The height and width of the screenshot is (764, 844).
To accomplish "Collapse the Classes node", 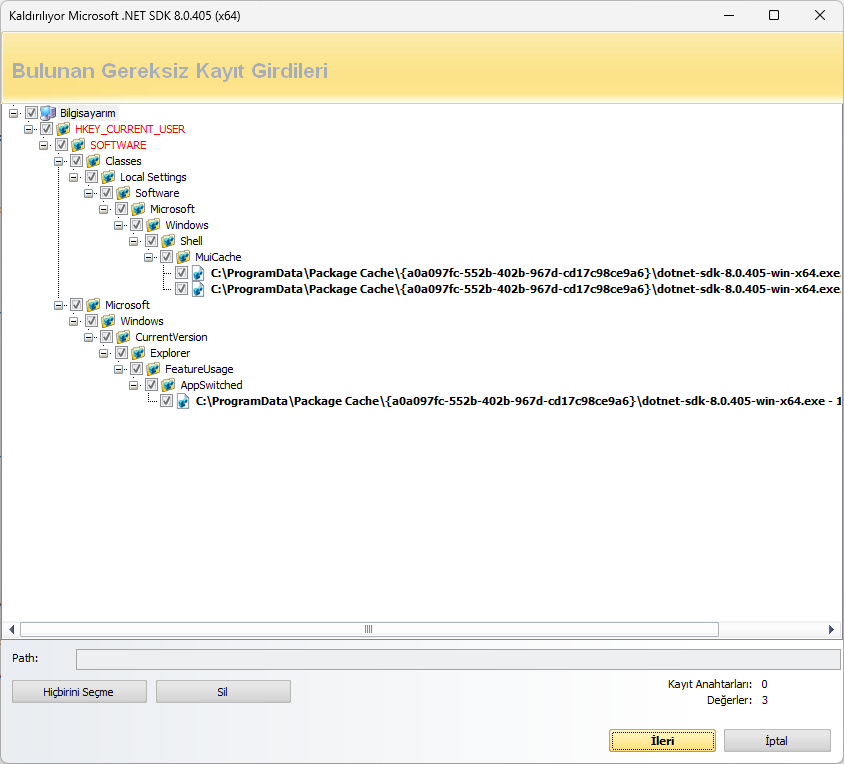I will click(59, 161).
